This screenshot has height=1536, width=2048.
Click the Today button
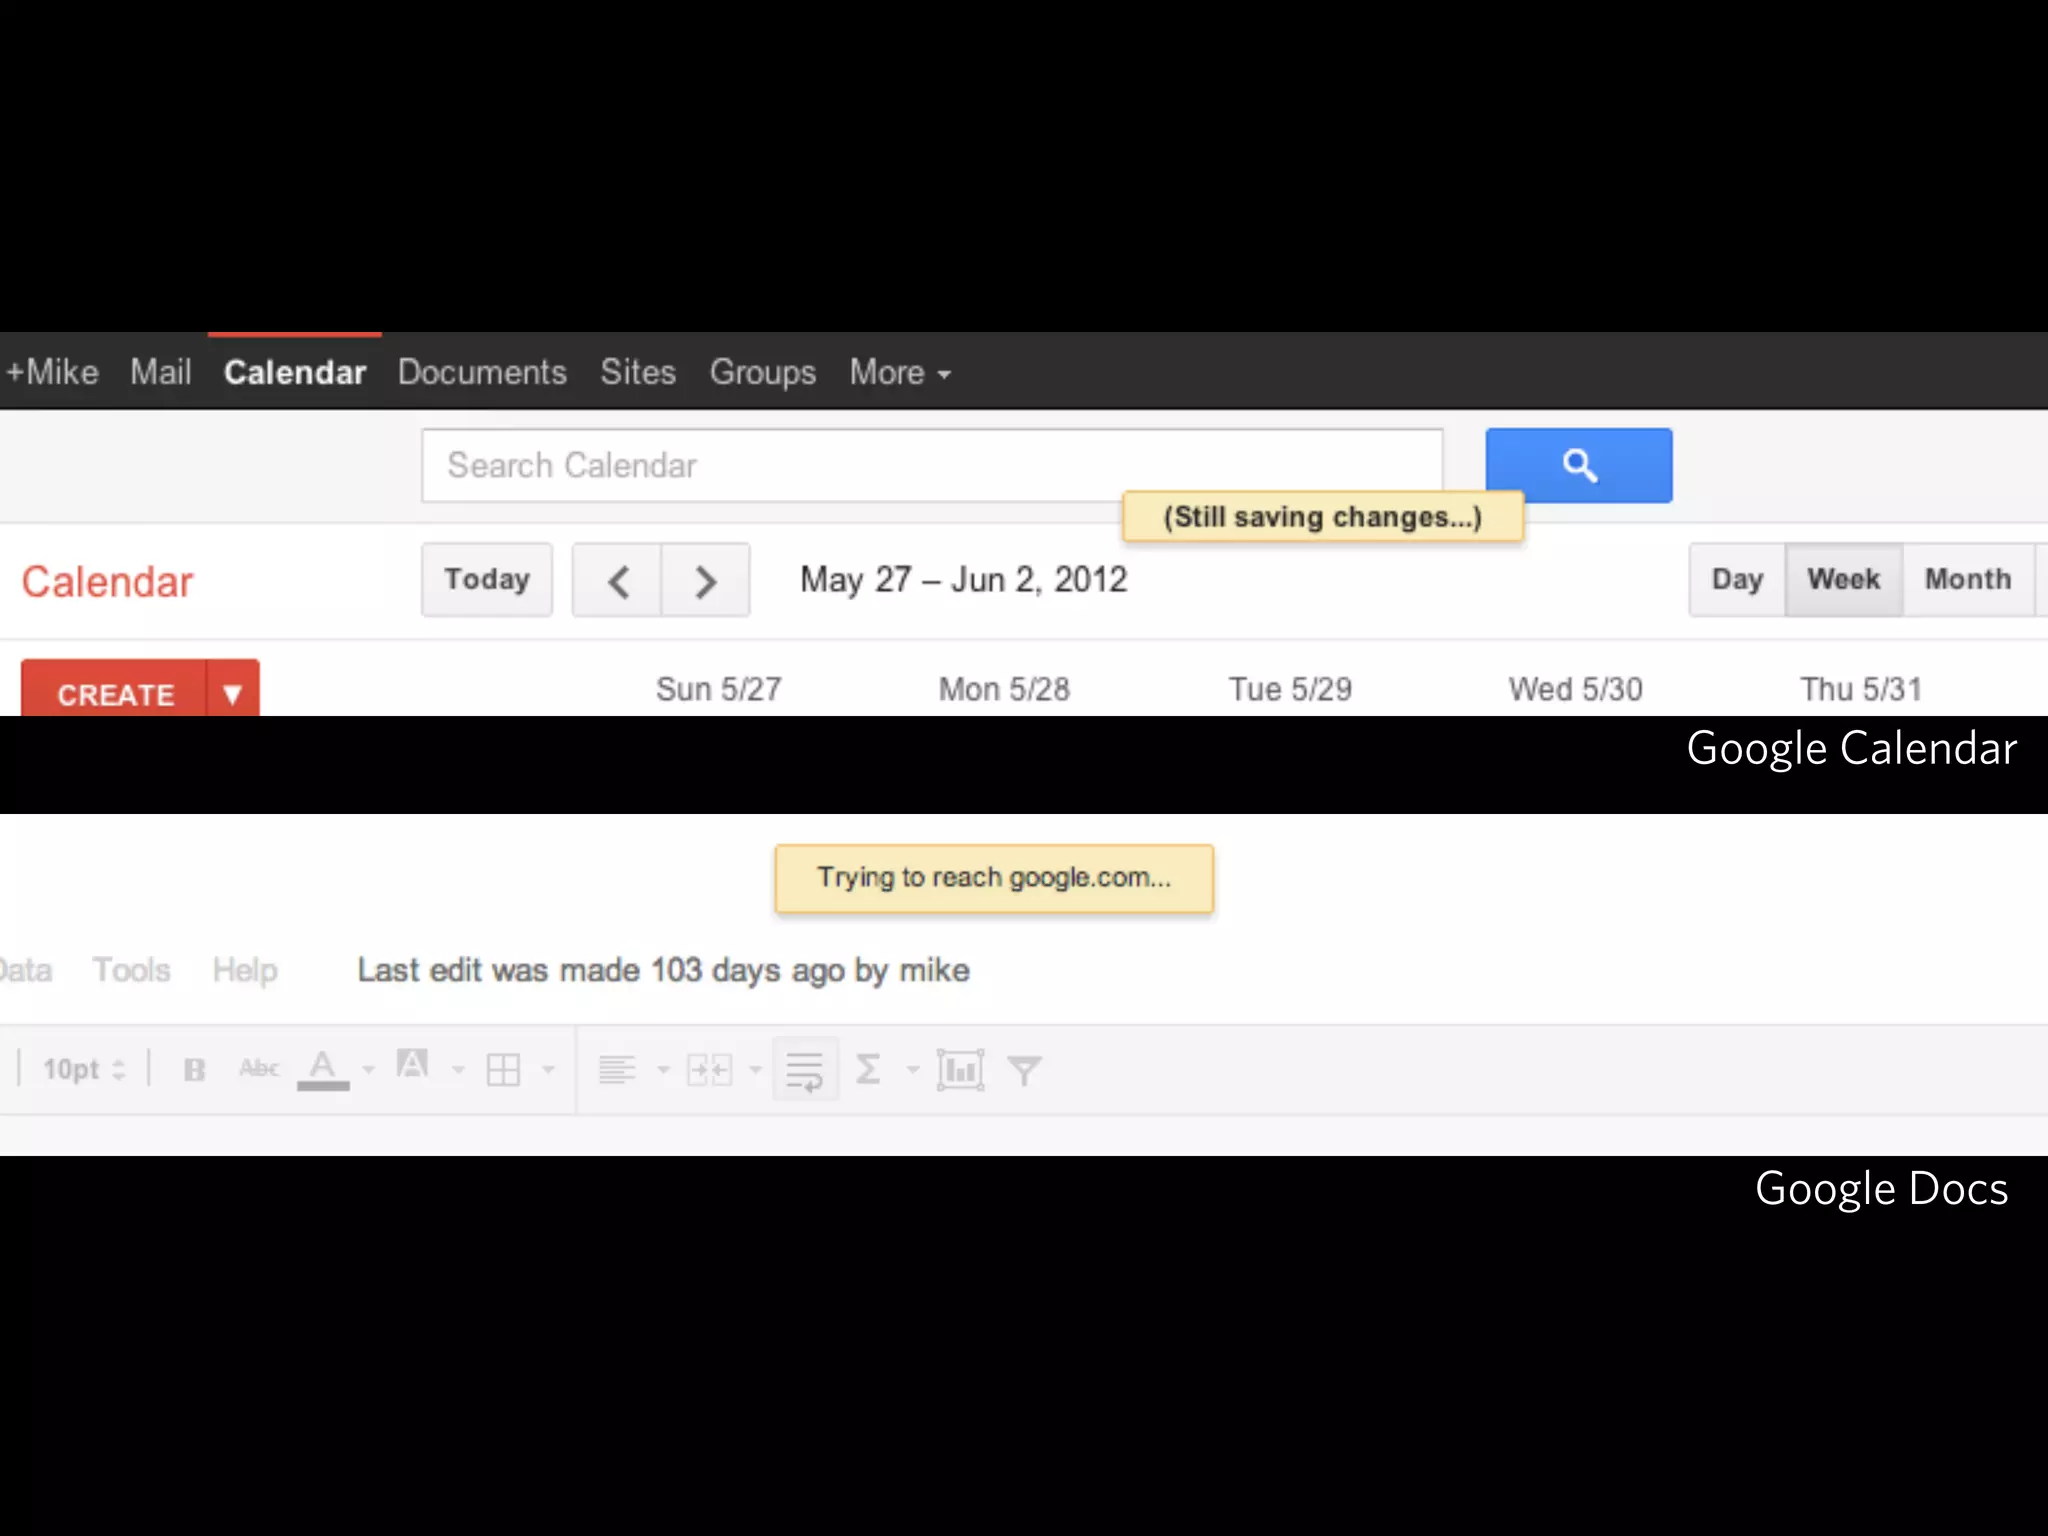click(487, 580)
